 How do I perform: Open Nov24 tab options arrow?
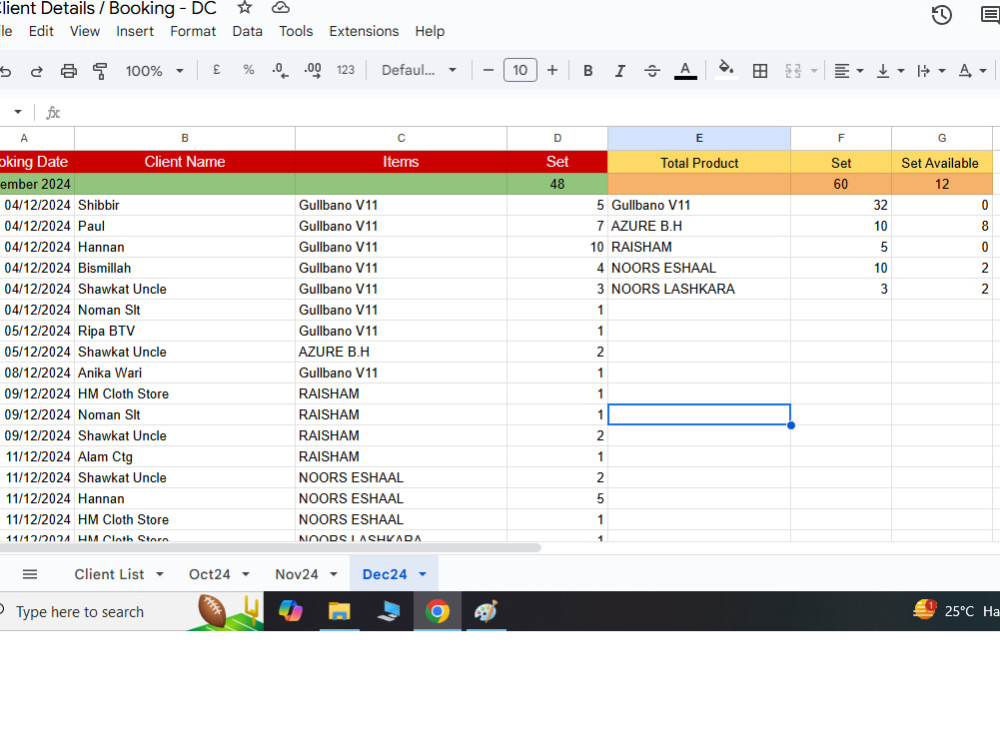[x=334, y=575]
